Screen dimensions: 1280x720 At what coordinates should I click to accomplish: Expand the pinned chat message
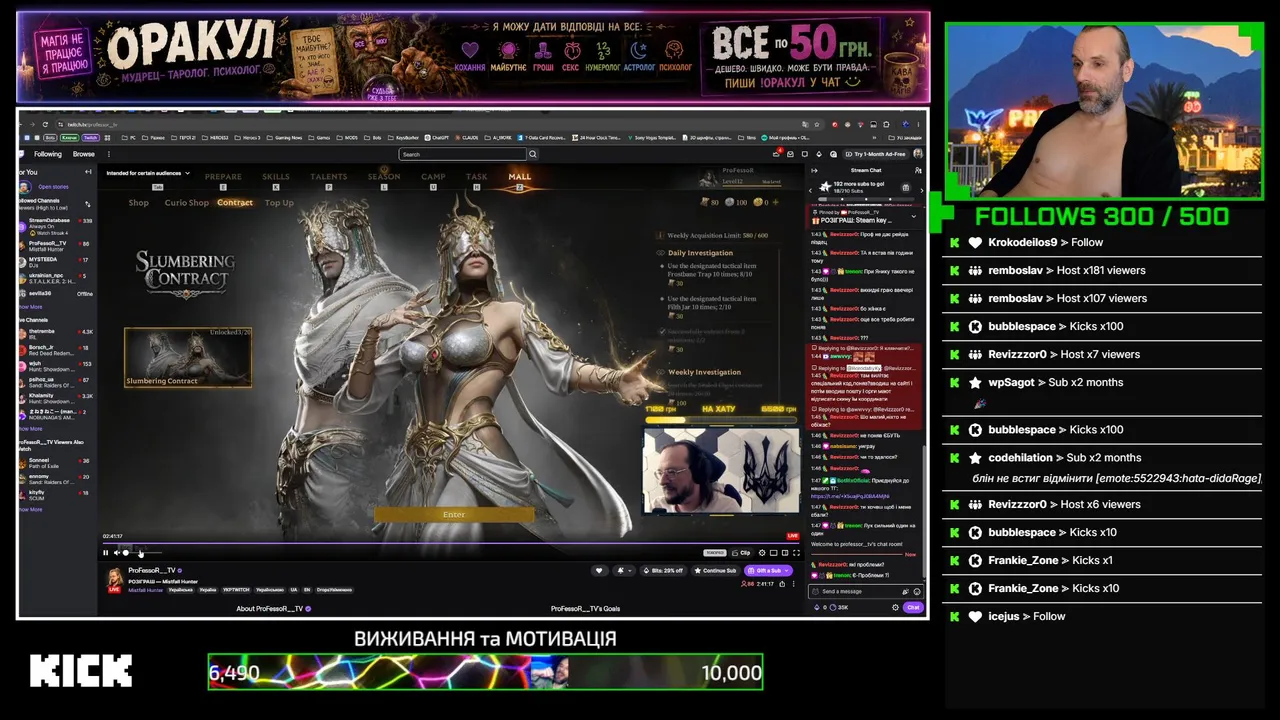click(913, 216)
